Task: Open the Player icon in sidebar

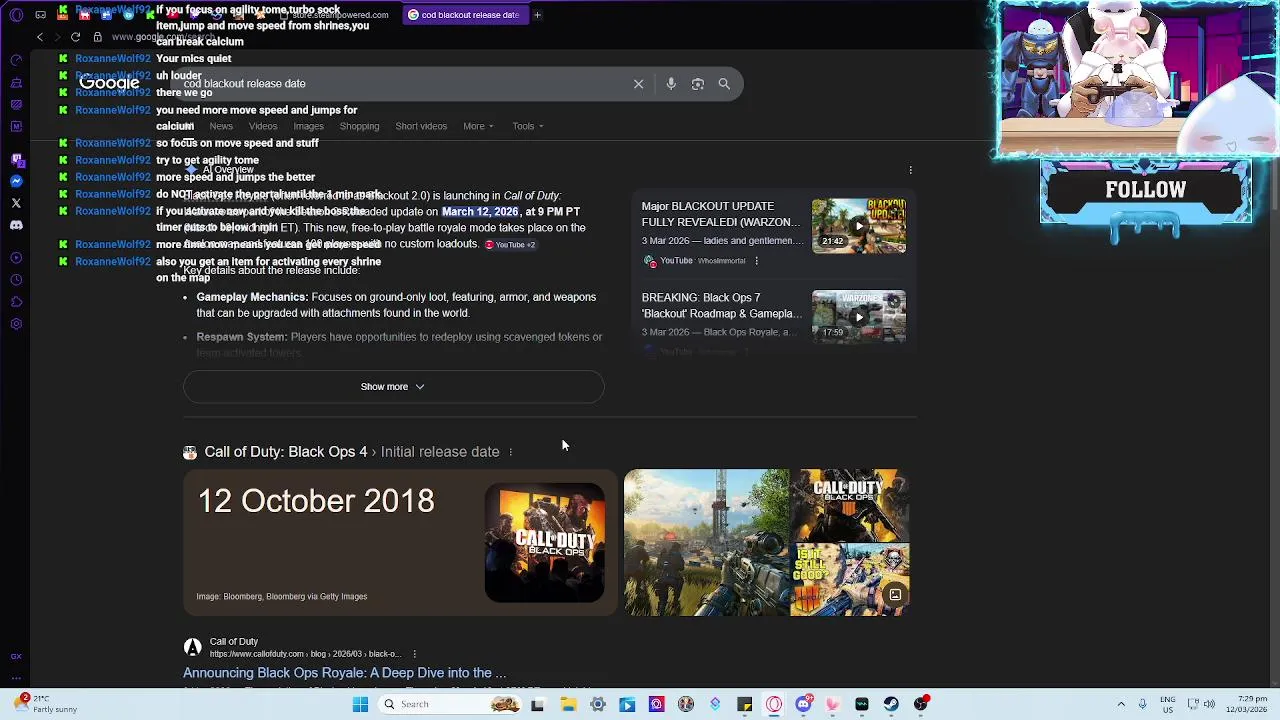Action: [16, 258]
